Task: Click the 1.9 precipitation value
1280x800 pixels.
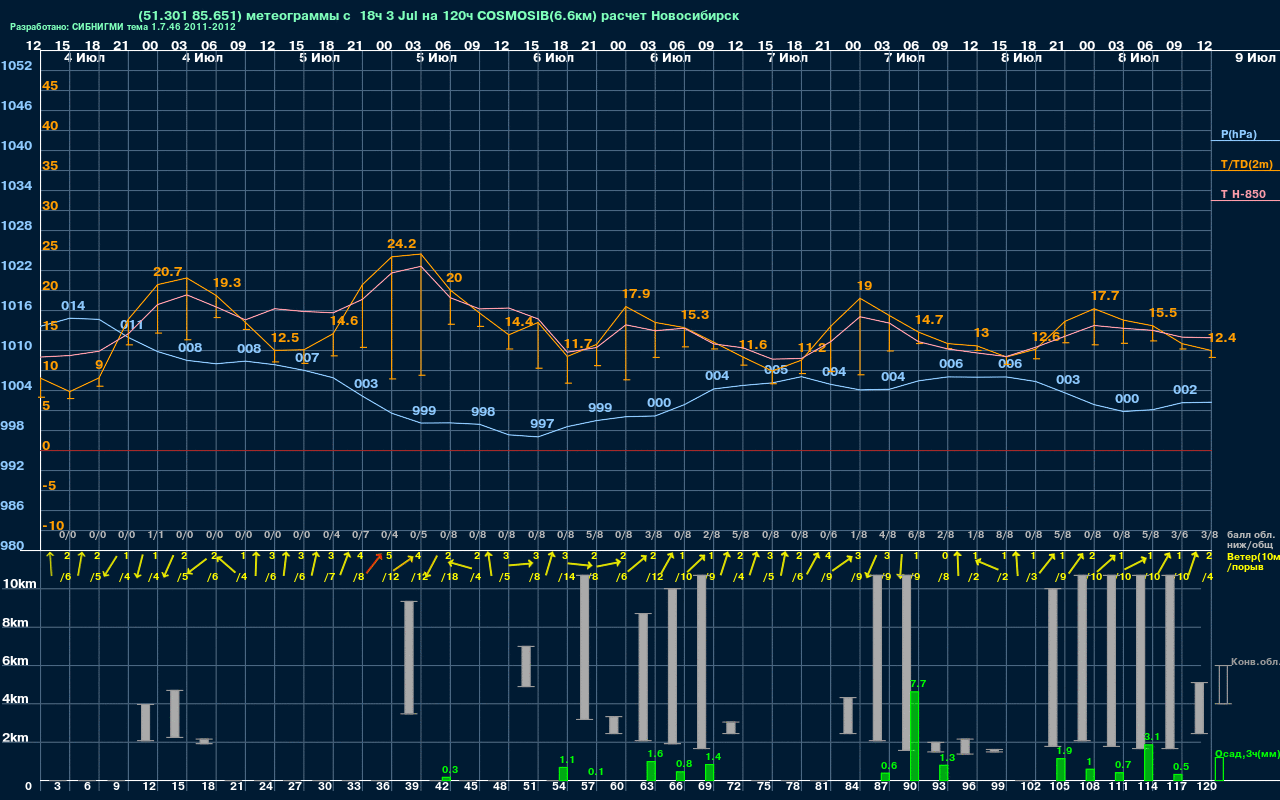Action: 1064,750
